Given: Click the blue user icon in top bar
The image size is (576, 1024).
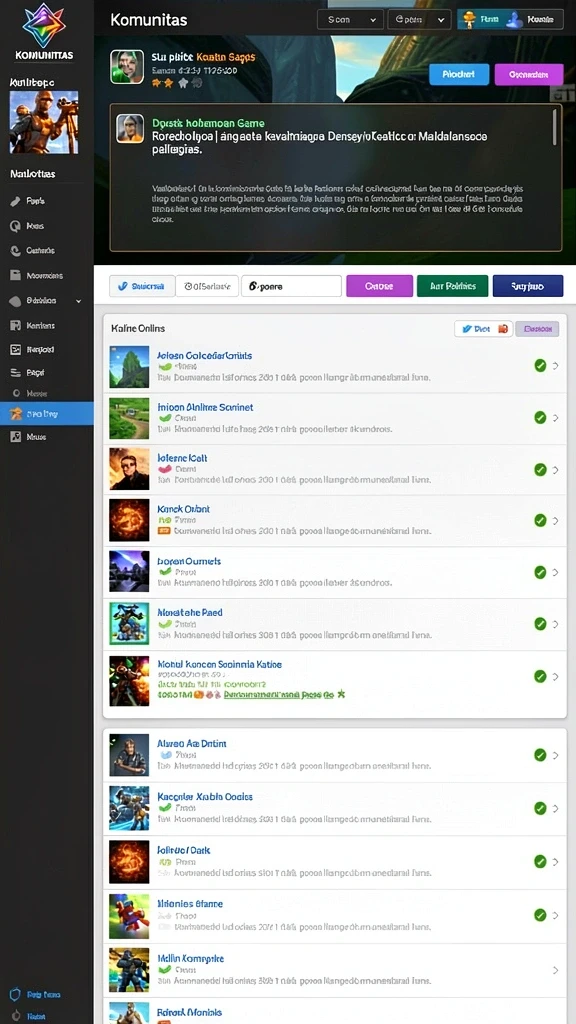Looking at the screenshot, I should [x=515, y=20].
